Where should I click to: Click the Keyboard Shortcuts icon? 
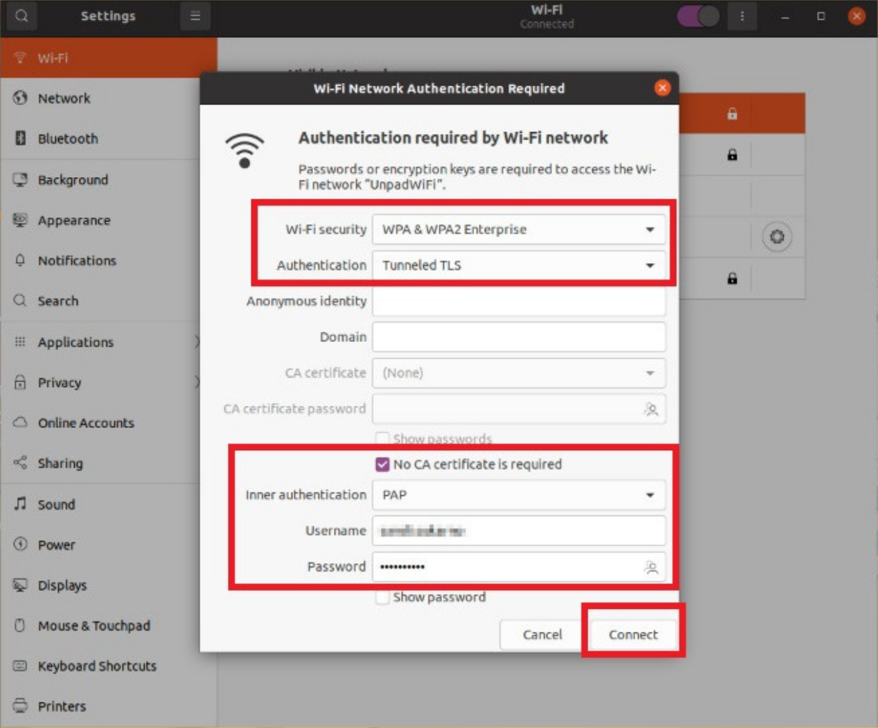20,665
